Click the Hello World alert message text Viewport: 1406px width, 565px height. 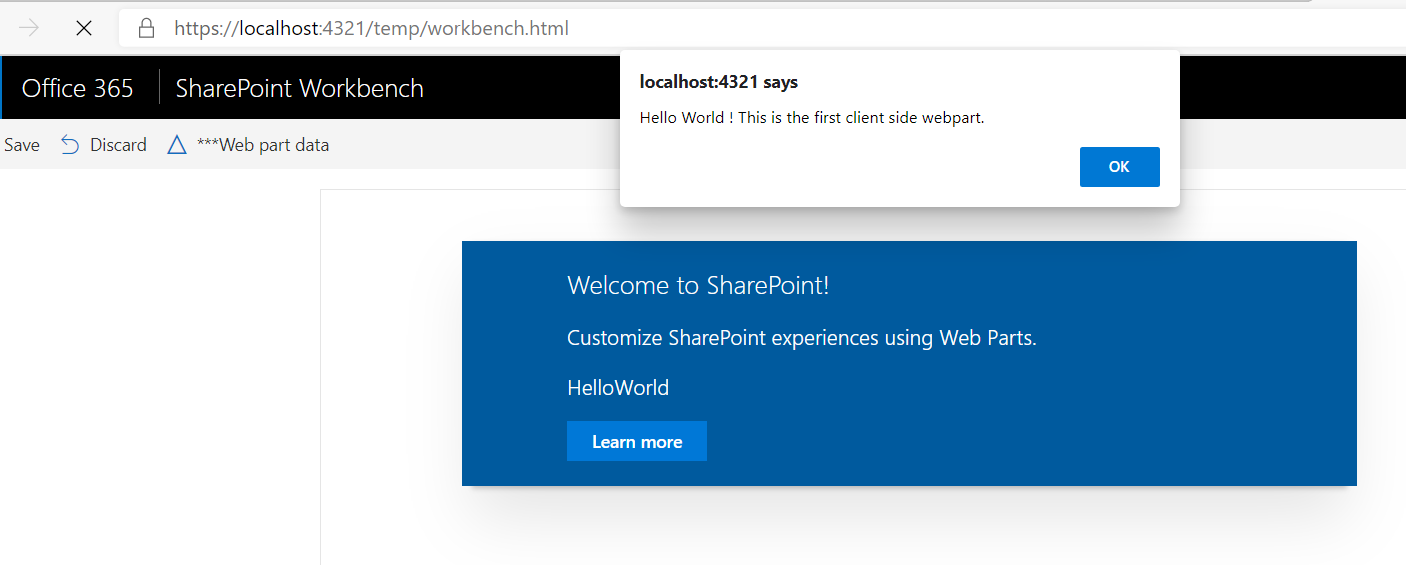(812, 118)
